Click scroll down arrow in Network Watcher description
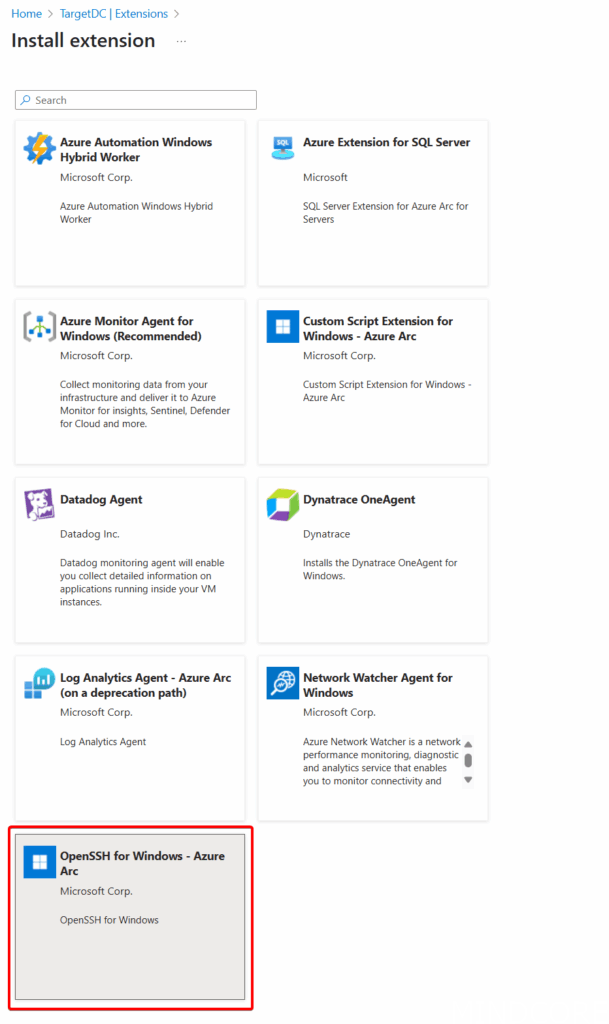 468,780
